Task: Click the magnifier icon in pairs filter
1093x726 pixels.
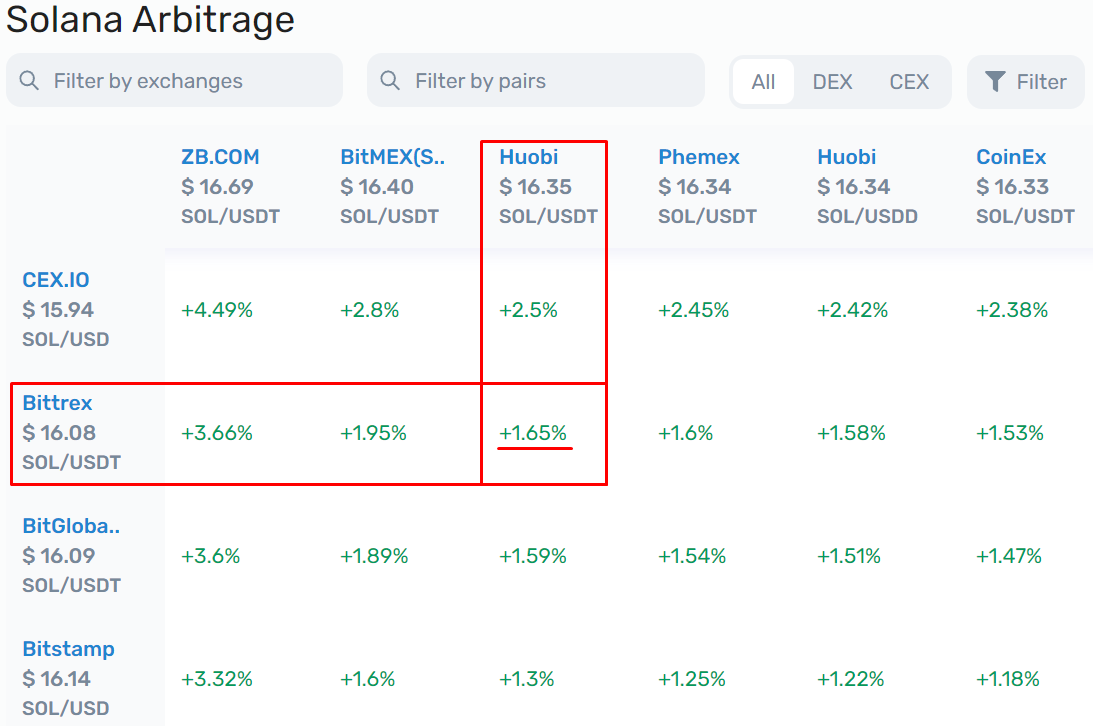Action: 391,81
